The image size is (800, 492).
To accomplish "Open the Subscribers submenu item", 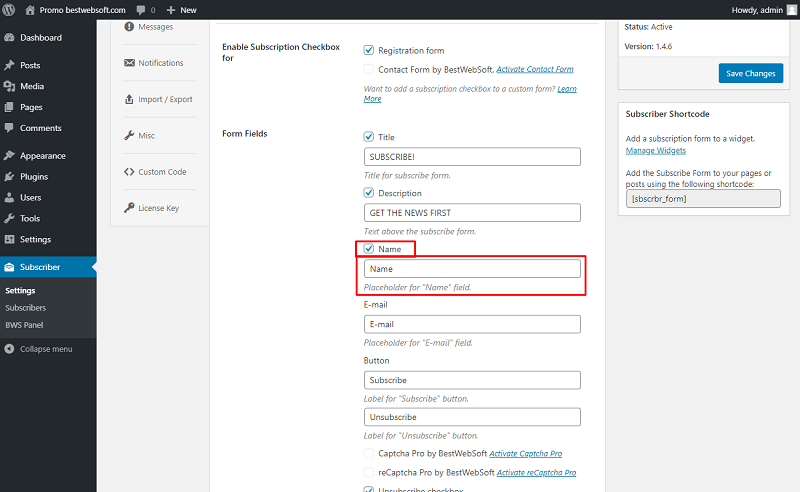I will click(x=26, y=308).
